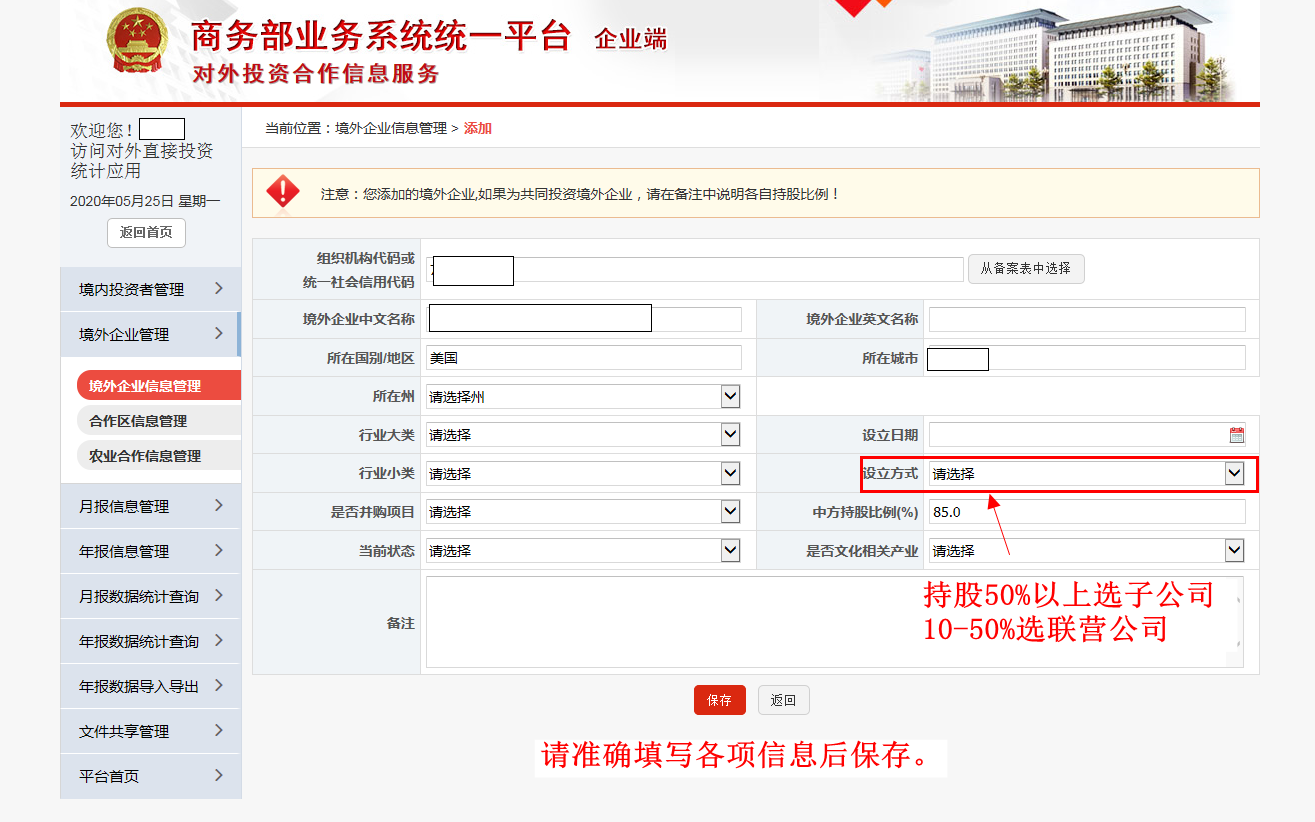
Task: Click the 境外企业英文名称 input field
Action: [1086, 319]
